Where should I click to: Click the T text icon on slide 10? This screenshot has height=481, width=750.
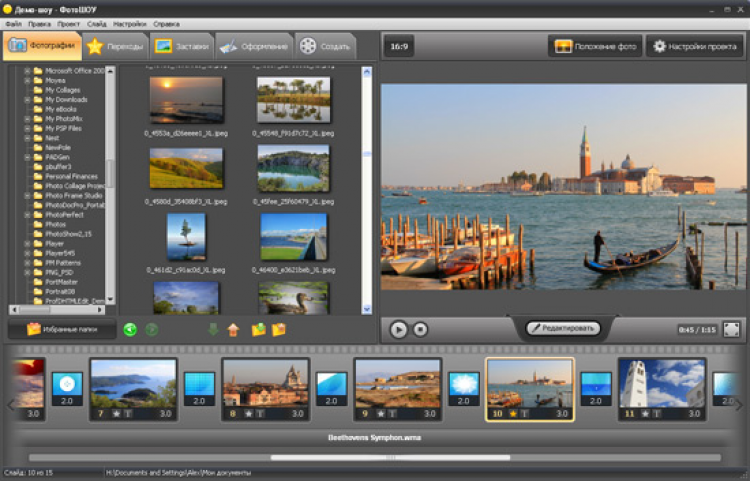(525, 414)
